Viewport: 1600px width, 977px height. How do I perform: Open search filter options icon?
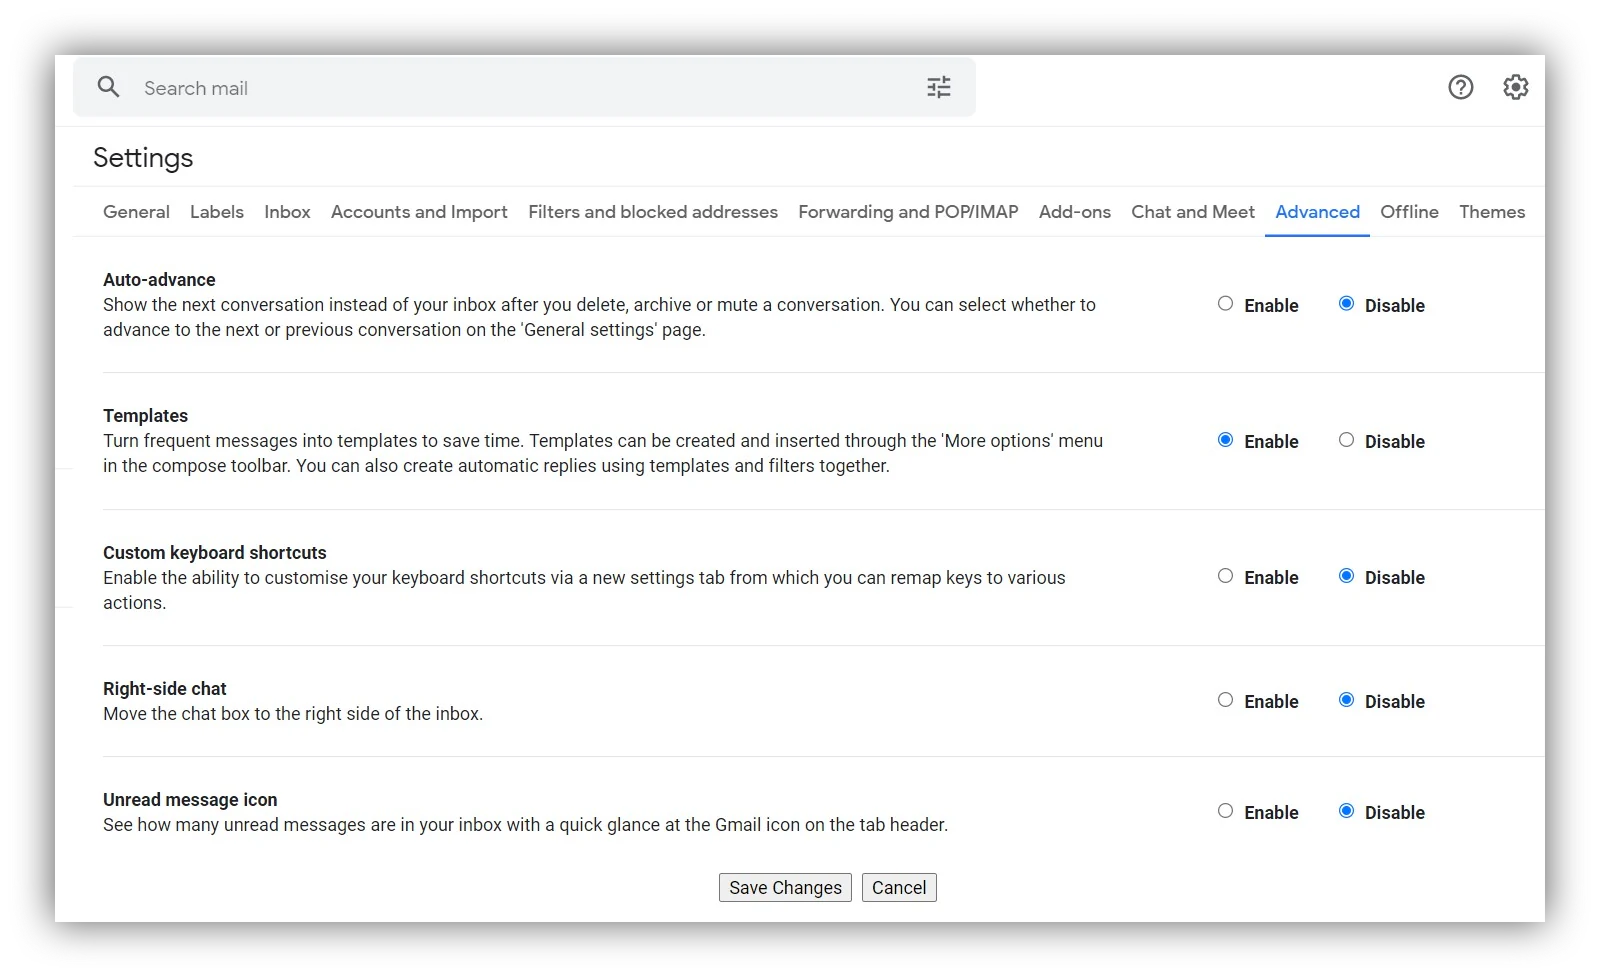tap(938, 87)
